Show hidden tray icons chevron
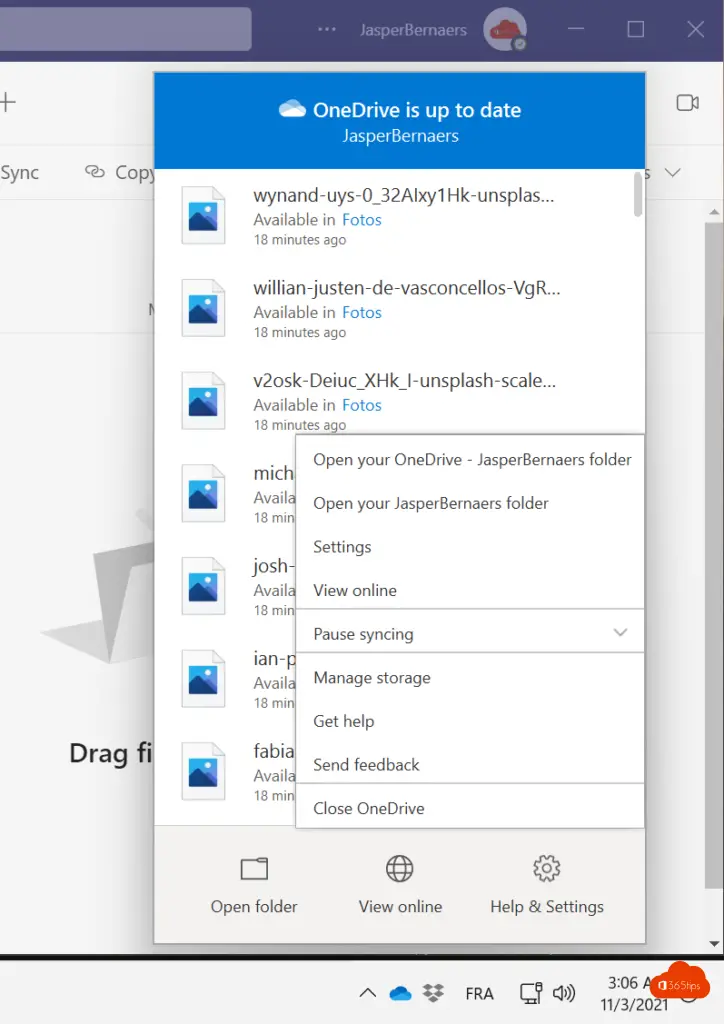 pos(368,993)
